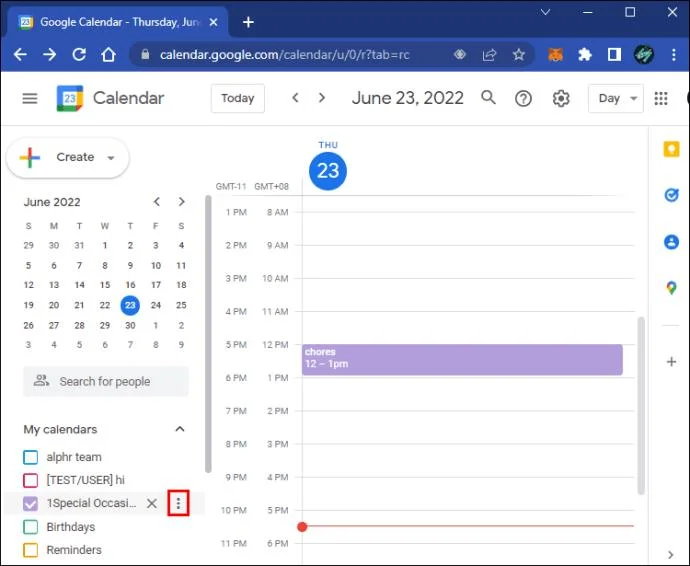Get add-ons with the plus icon
This screenshot has height=566, width=690.
click(671, 362)
